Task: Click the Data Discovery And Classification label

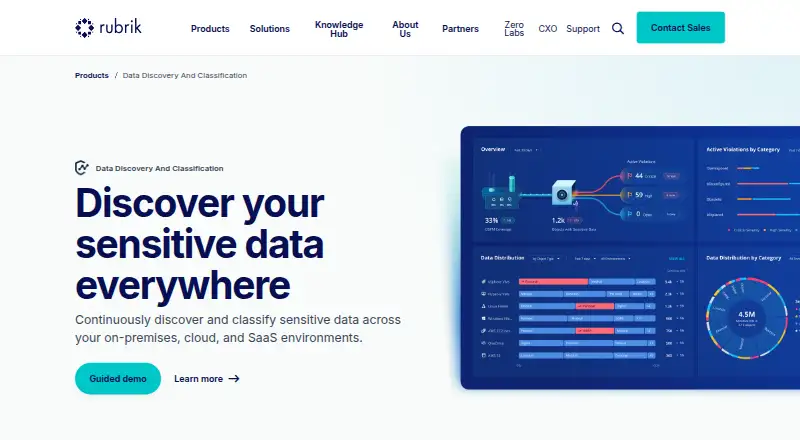Action: [x=159, y=168]
